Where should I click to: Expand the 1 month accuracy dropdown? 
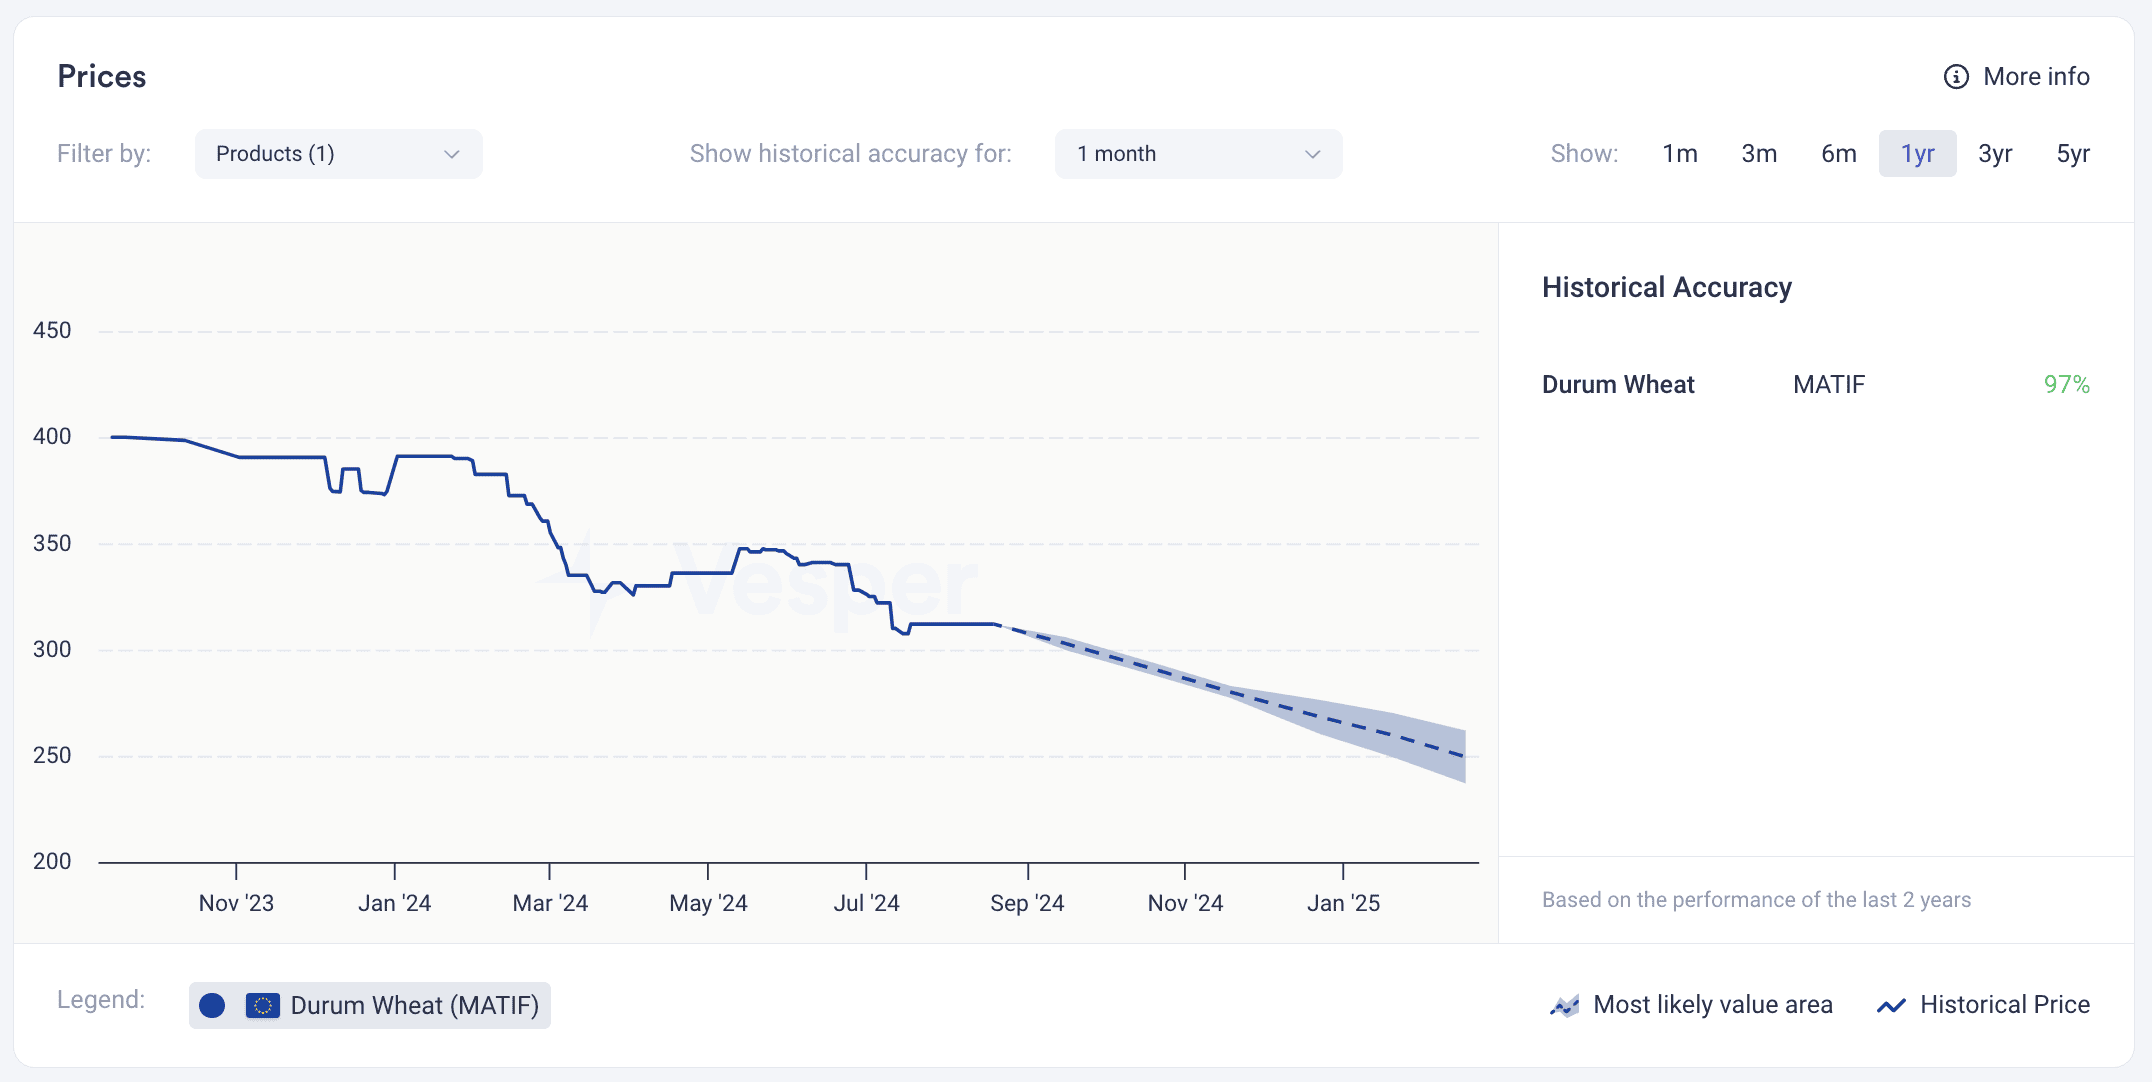point(1198,154)
